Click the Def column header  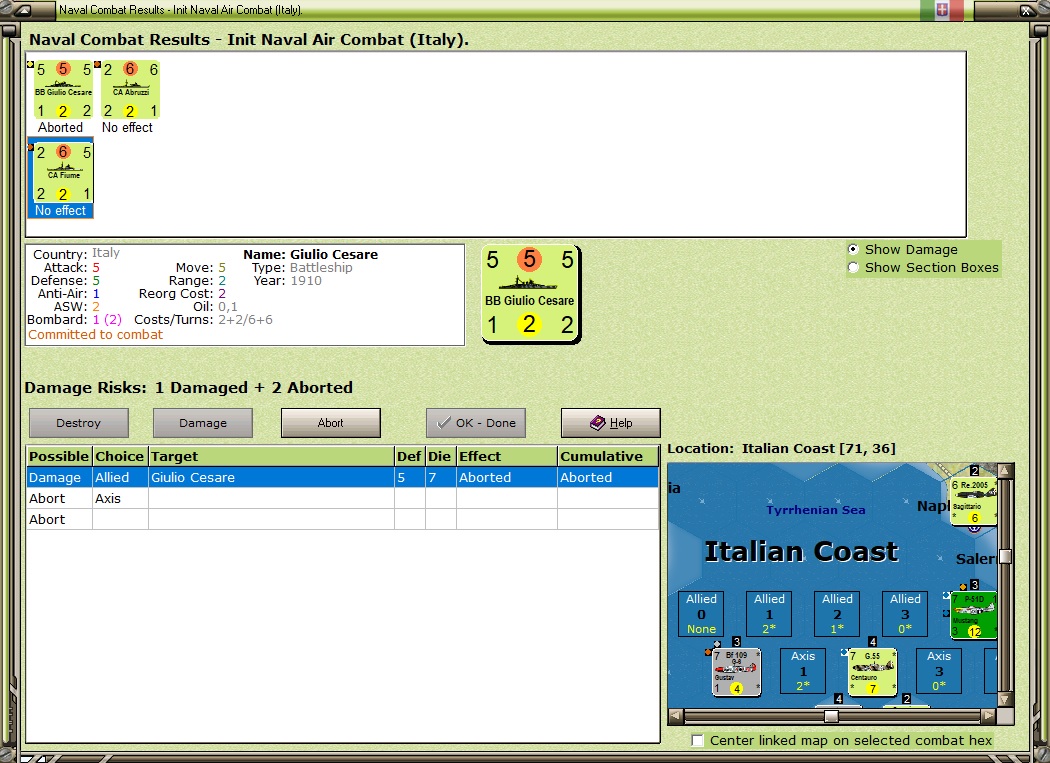click(x=409, y=456)
